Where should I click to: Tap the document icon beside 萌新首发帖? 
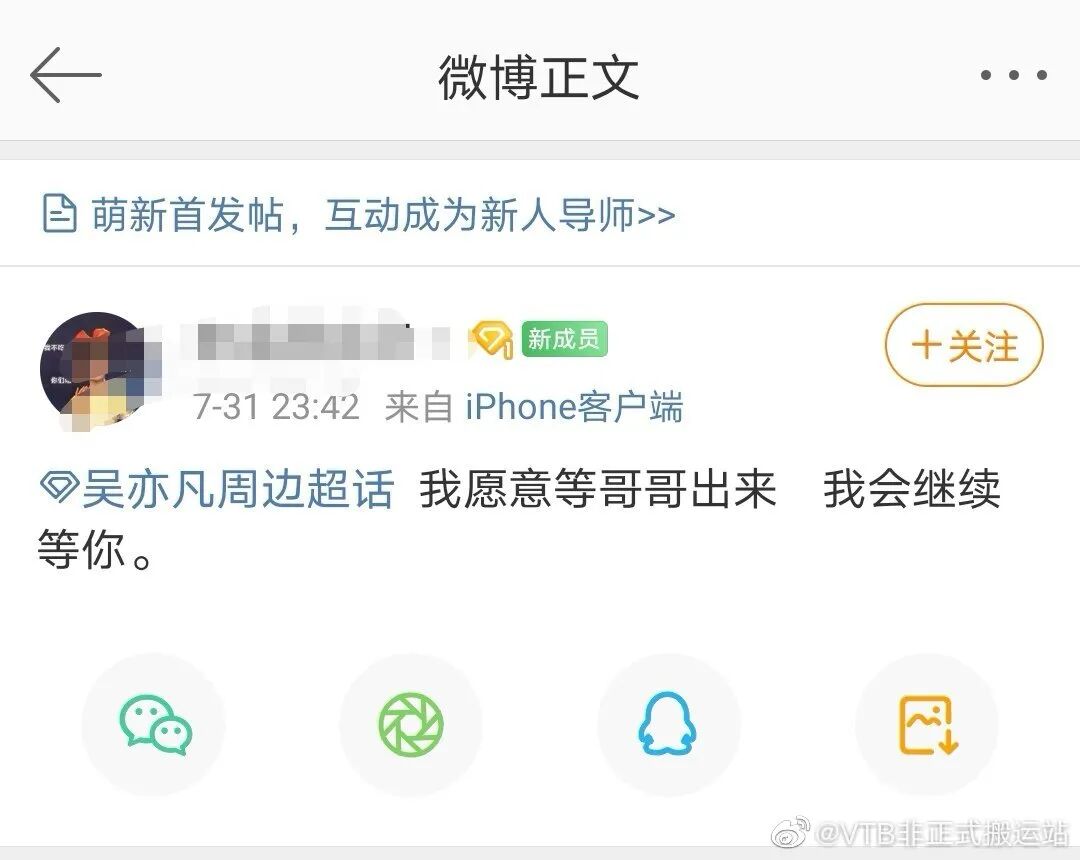(x=59, y=213)
